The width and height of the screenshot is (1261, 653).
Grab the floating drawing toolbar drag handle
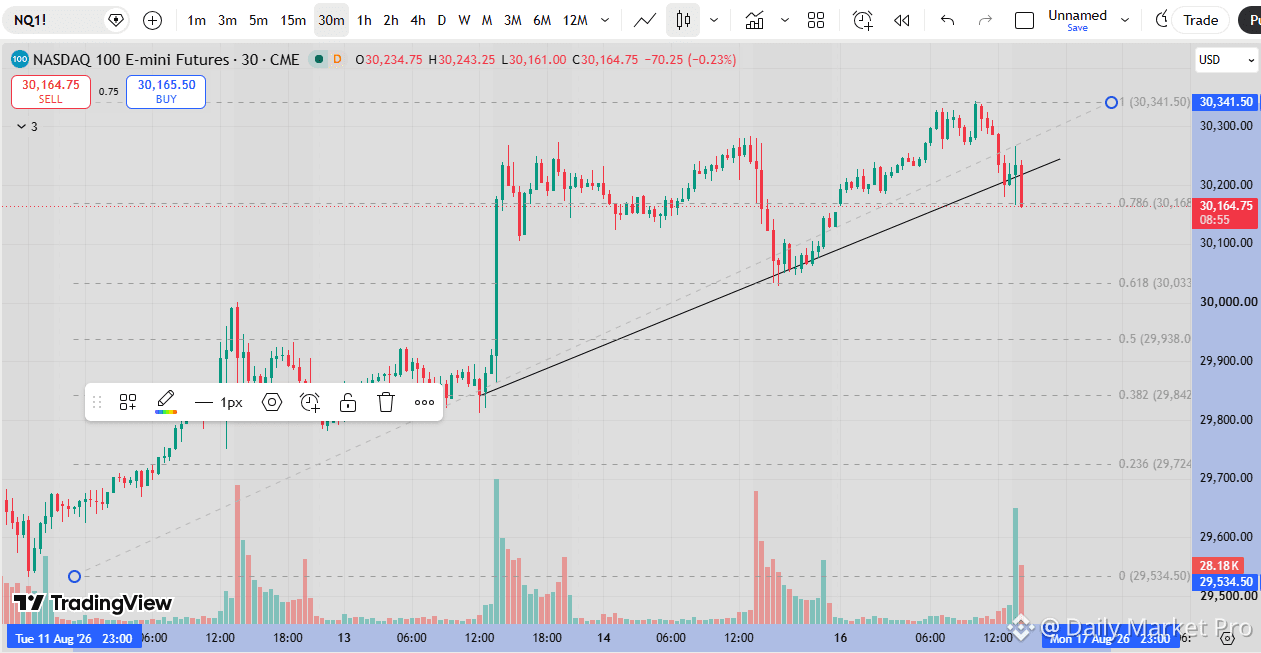pos(97,402)
